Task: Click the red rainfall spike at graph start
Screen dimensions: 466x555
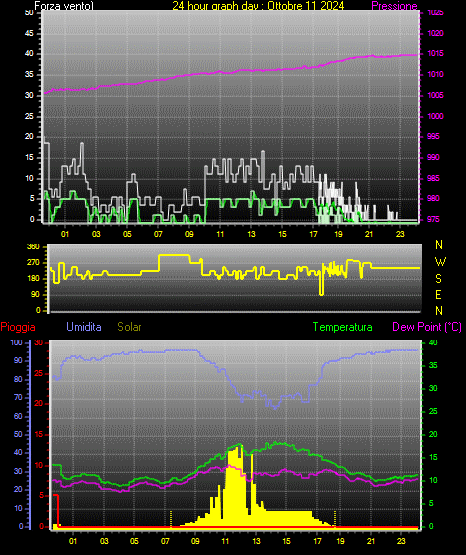Action: click(56, 510)
